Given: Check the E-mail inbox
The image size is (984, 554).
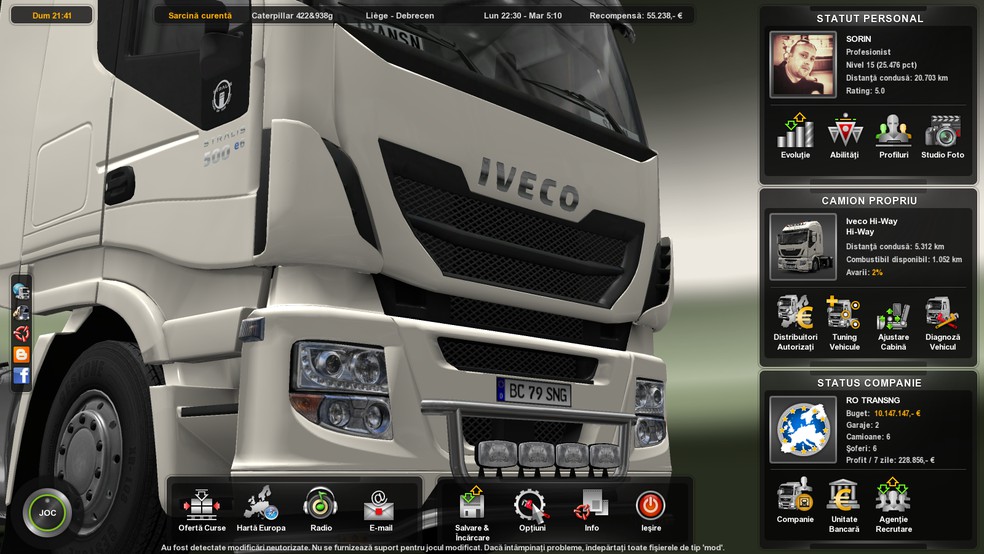Looking at the screenshot, I should pos(380,505).
